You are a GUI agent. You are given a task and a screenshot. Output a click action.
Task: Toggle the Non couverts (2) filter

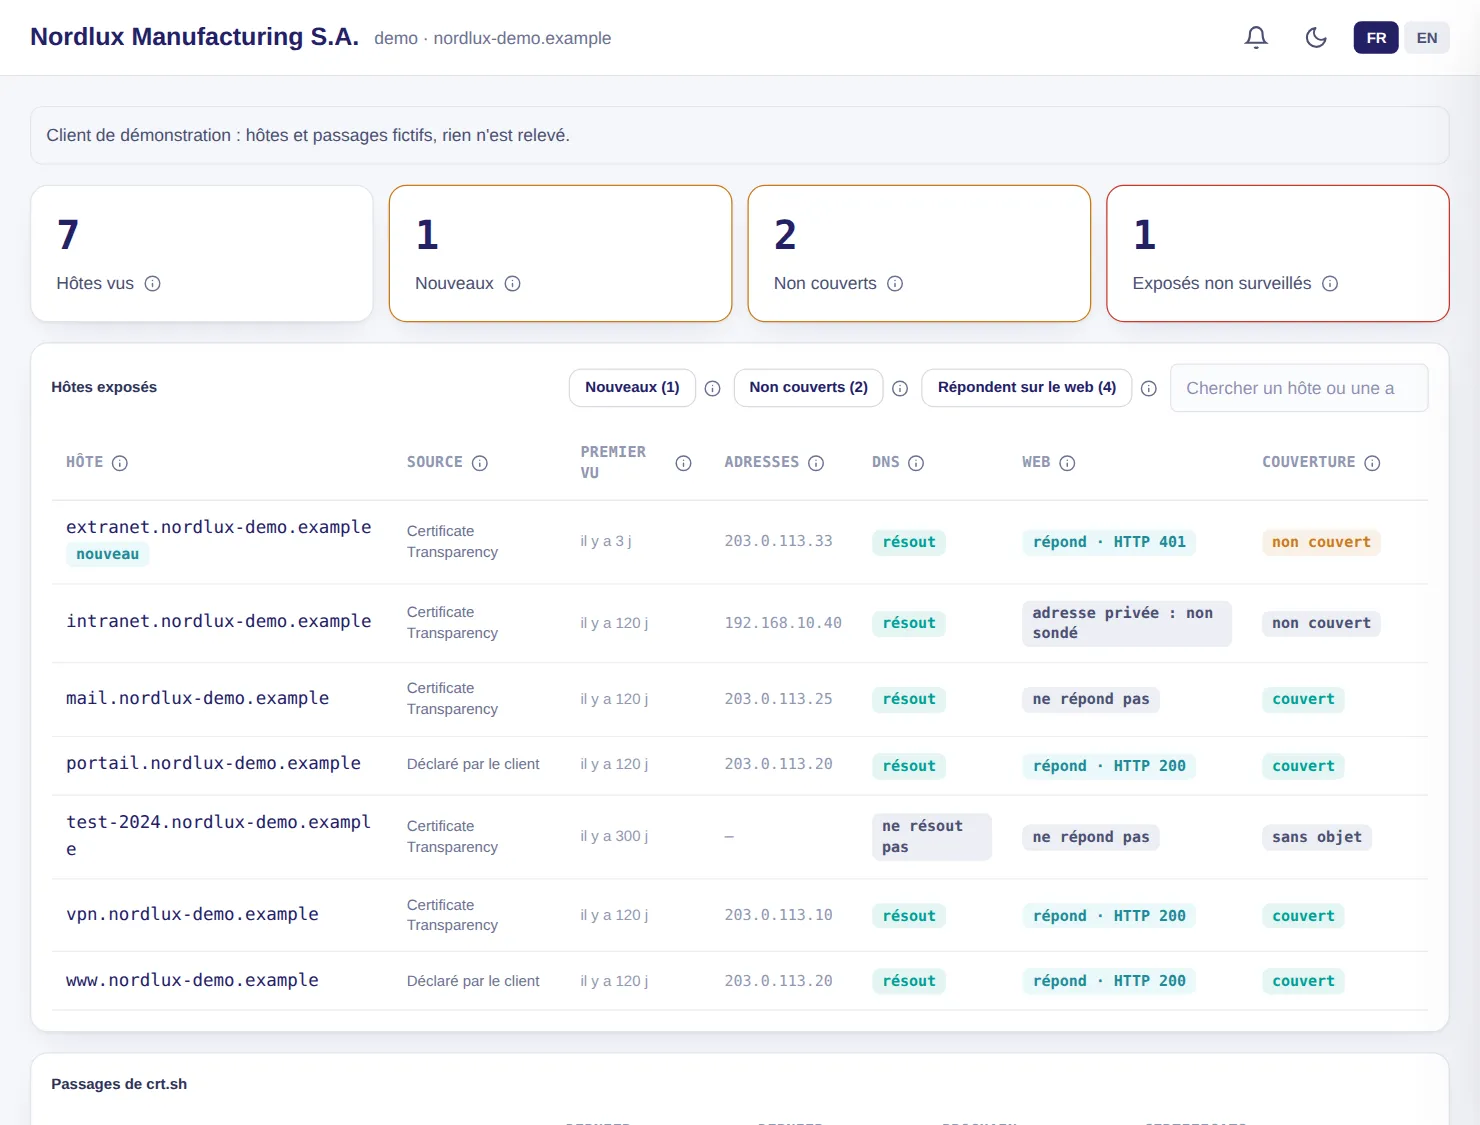tap(808, 387)
